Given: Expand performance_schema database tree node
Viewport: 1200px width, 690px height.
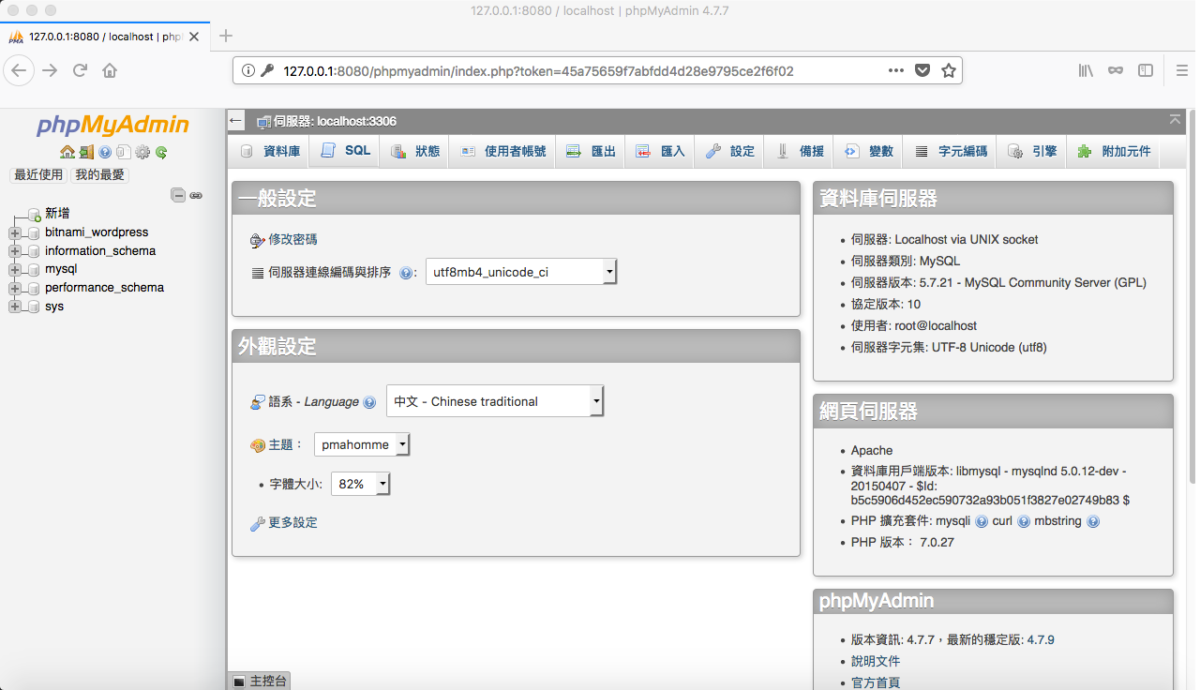Looking at the screenshot, I should point(14,288).
